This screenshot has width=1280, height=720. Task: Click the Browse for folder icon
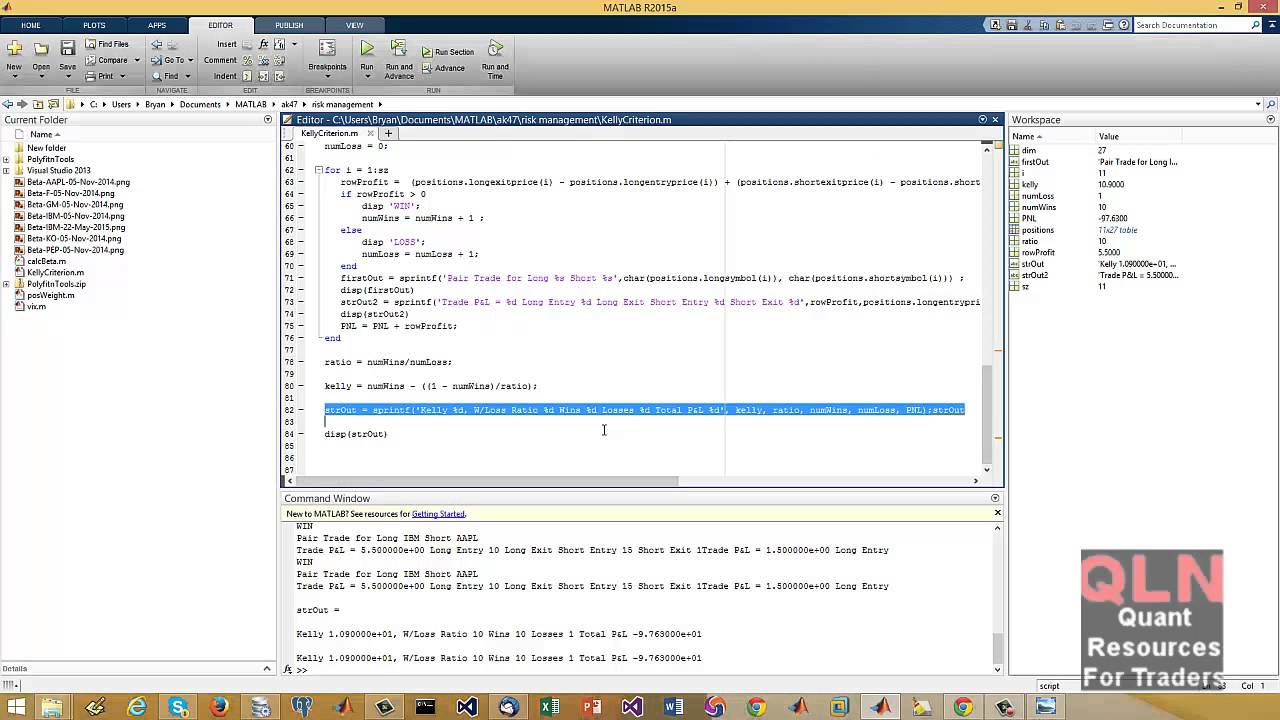(53, 104)
